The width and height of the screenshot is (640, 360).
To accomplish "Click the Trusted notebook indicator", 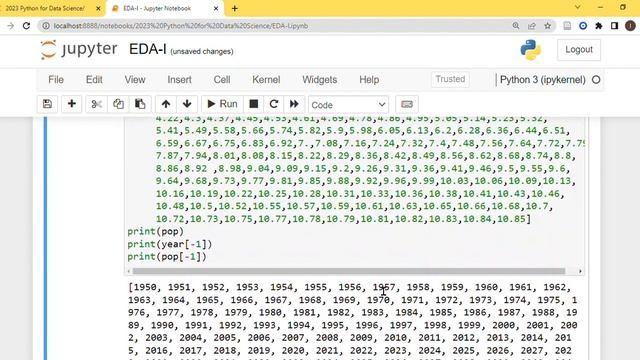I will 450,79.
